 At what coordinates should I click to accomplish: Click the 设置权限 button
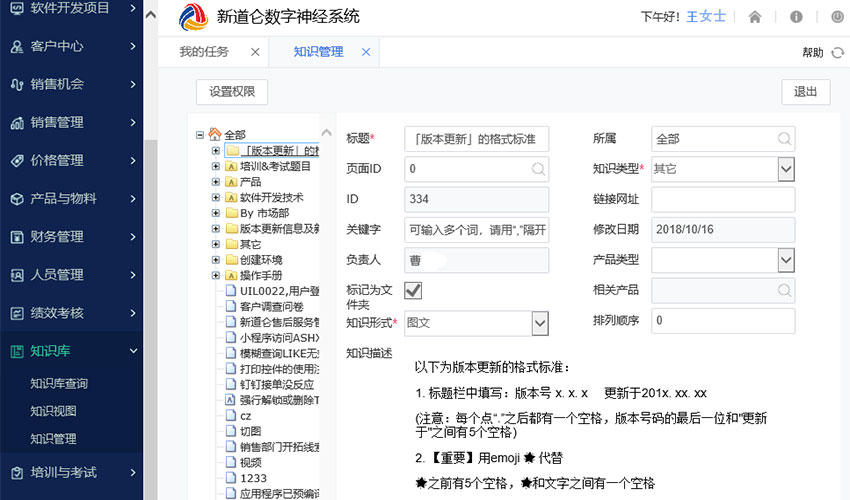point(232,92)
